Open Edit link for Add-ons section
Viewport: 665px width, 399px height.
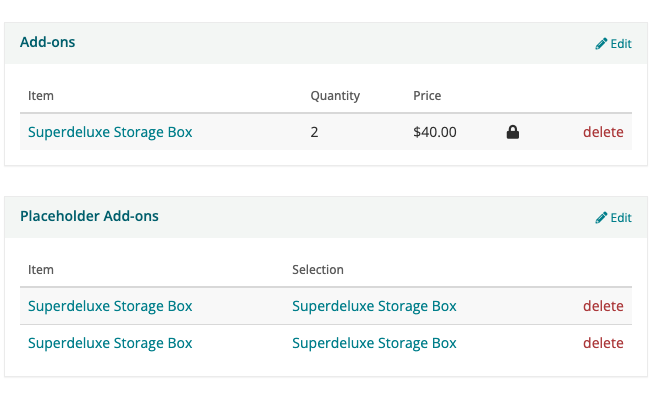pyautogui.click(x=613, y=44)
